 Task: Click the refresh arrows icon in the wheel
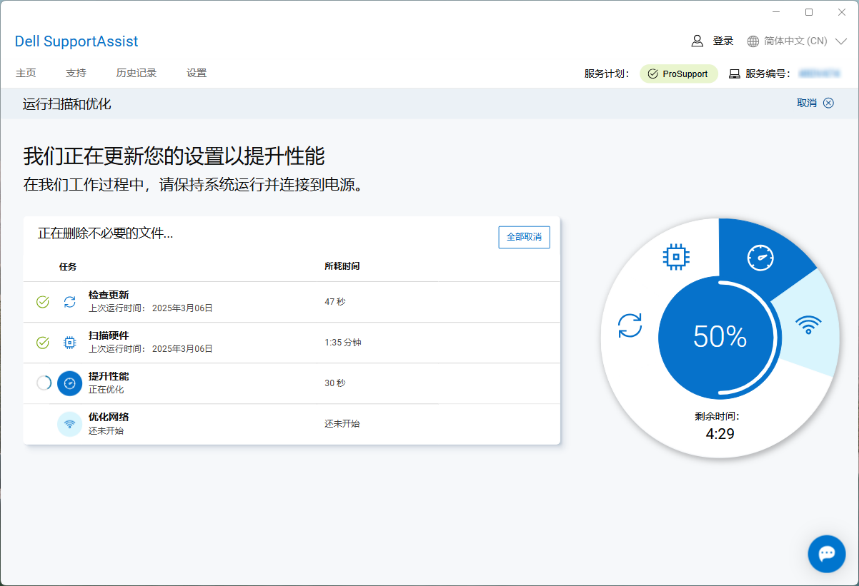[x=630, y=325]
